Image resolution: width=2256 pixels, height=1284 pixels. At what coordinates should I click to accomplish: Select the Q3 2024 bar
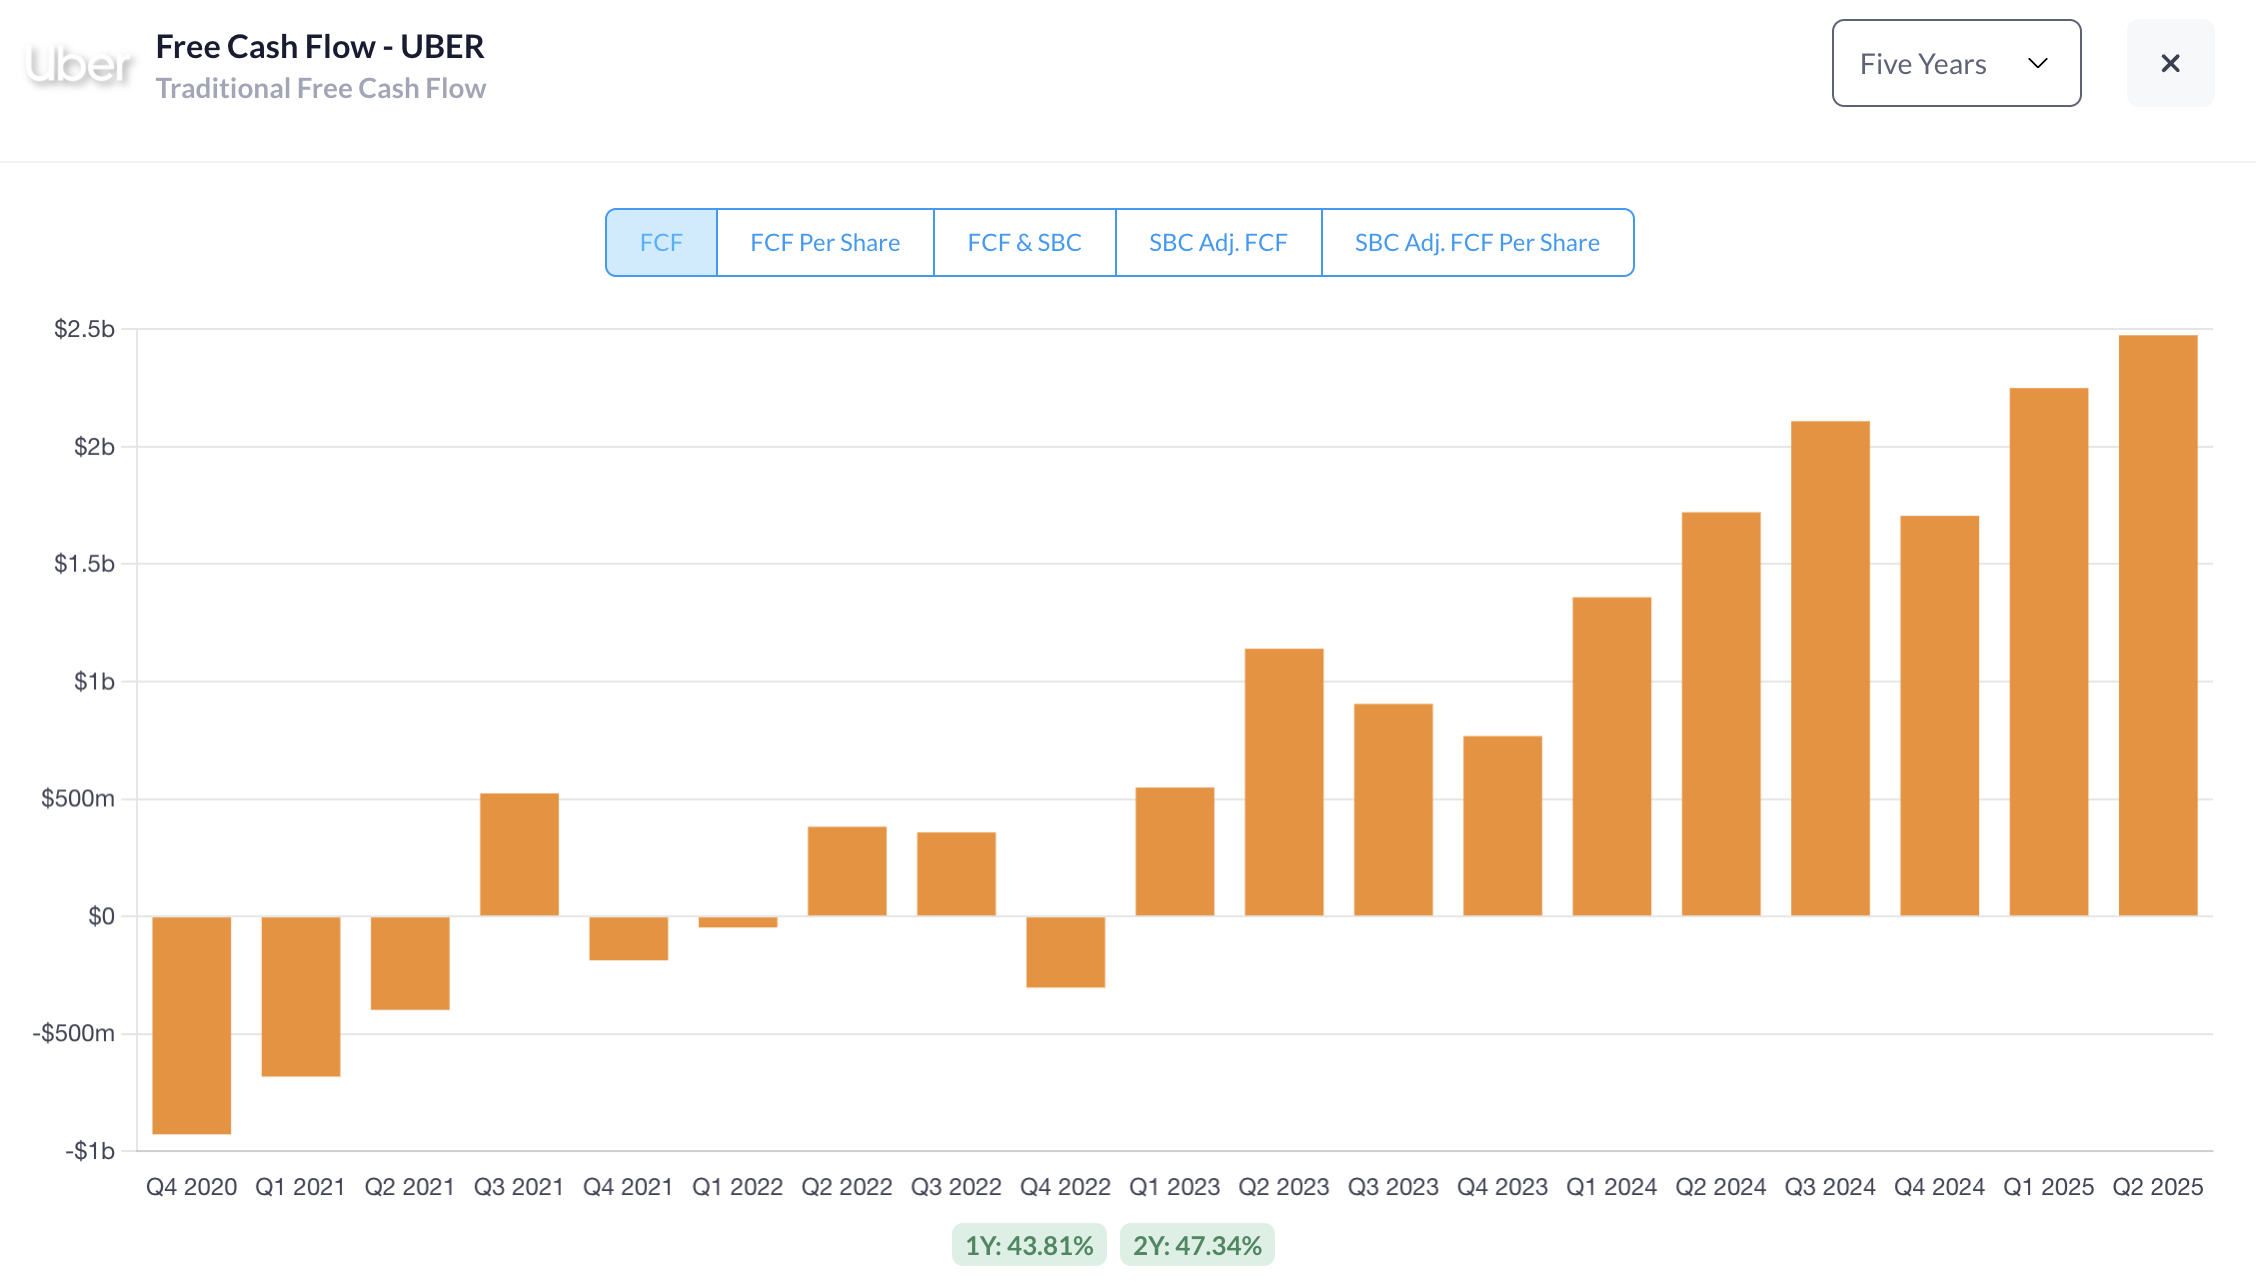click(1829, 668)
